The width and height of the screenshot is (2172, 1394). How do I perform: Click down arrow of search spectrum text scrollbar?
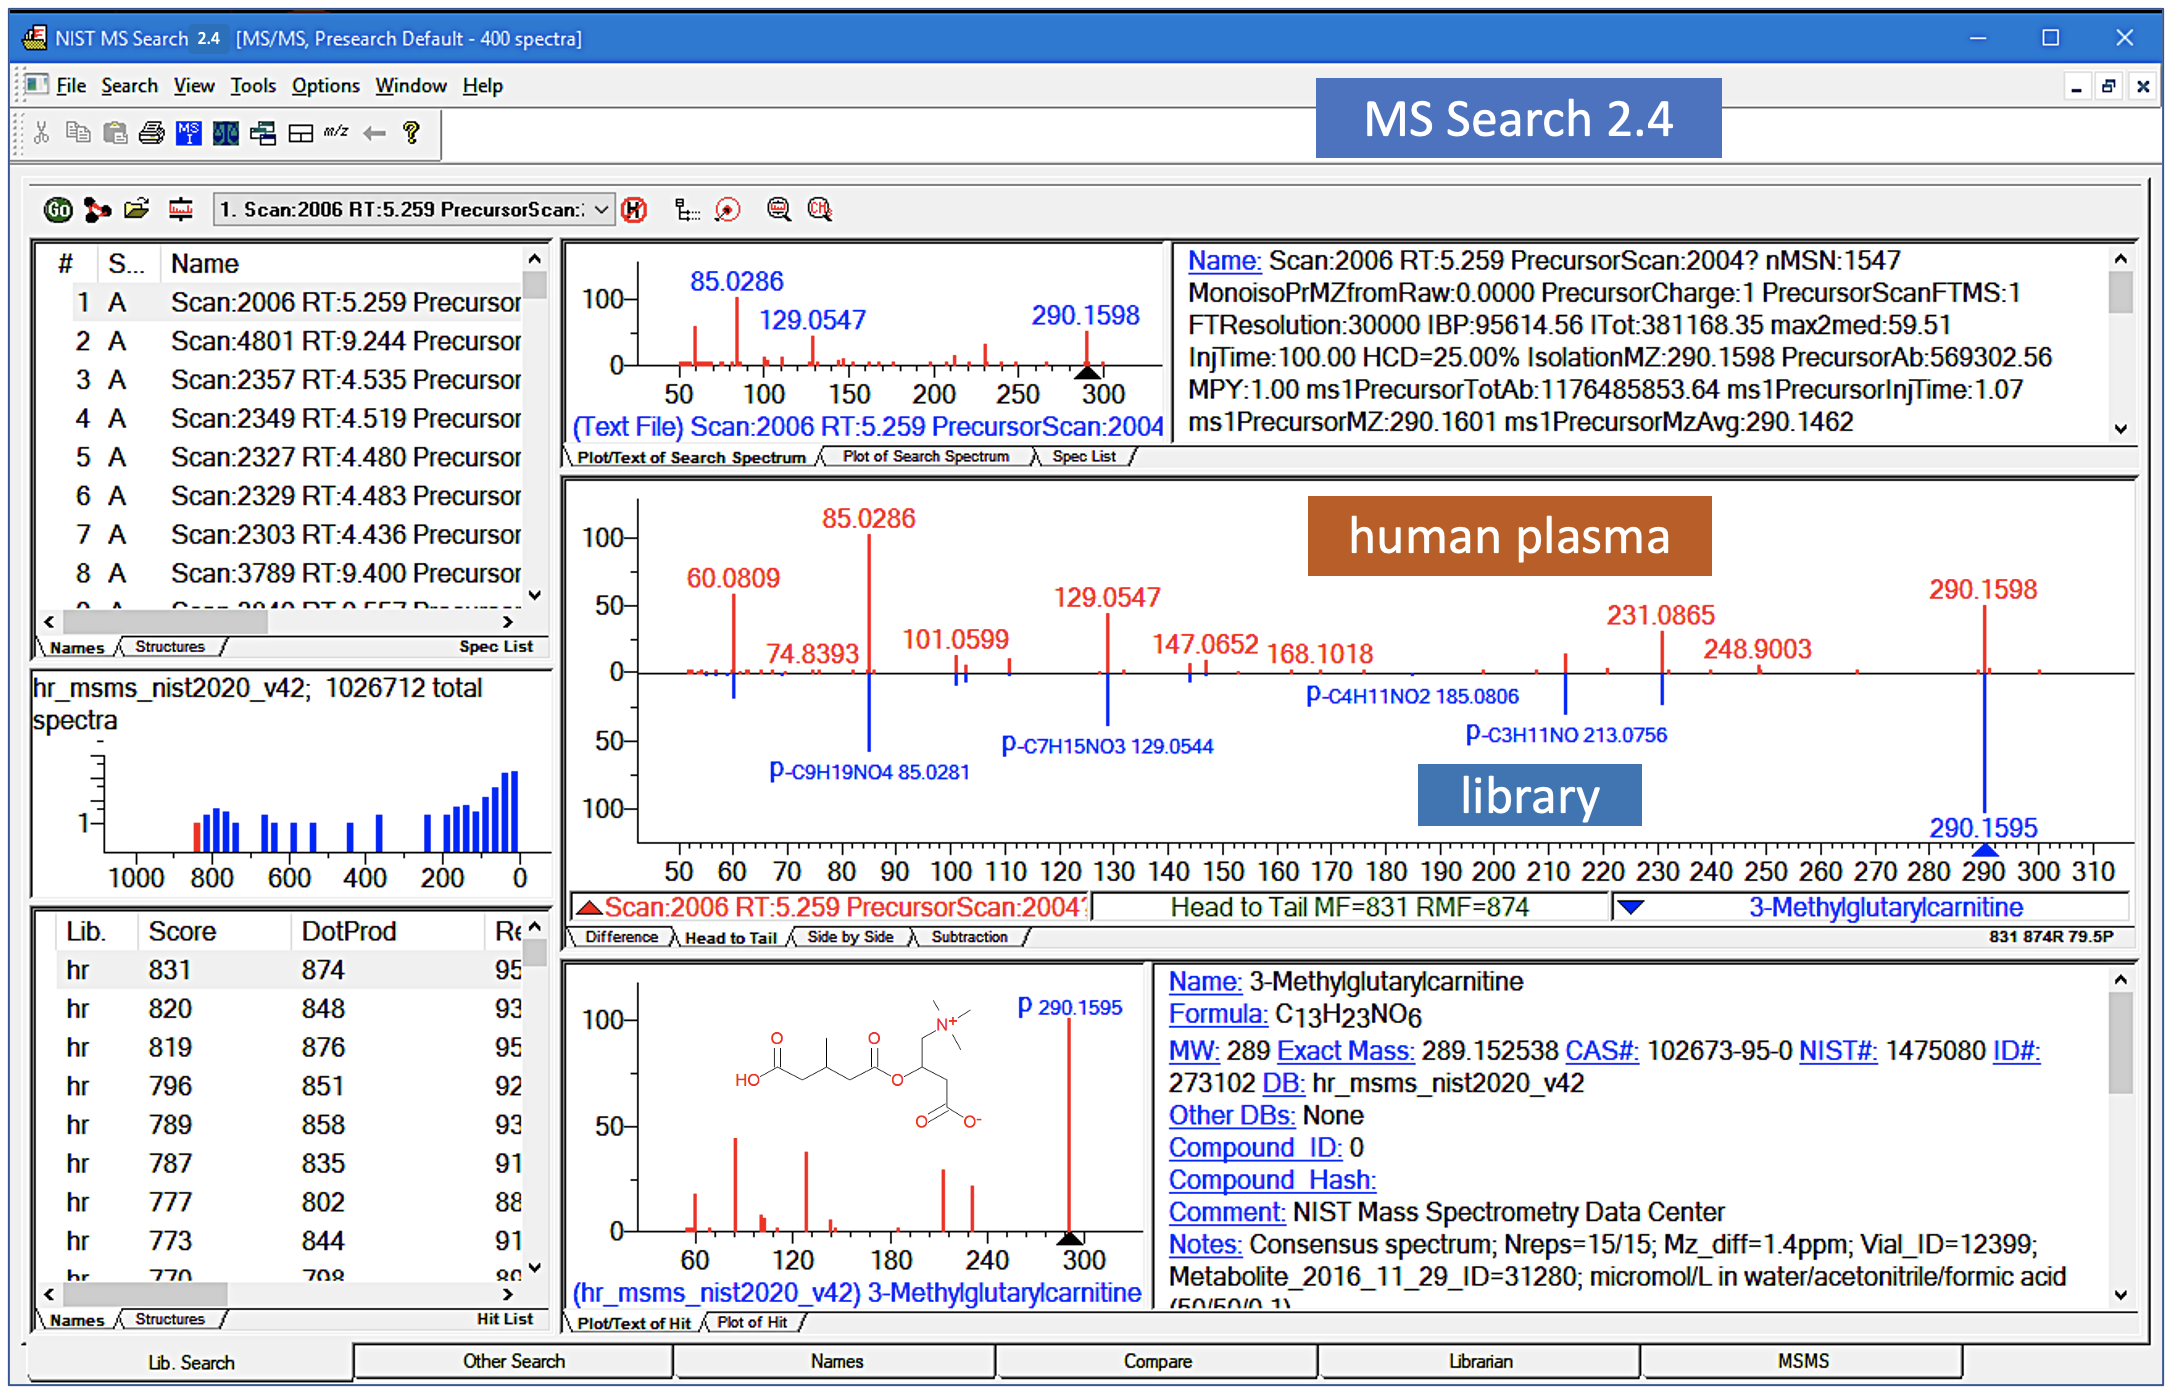click(2121, 430)
